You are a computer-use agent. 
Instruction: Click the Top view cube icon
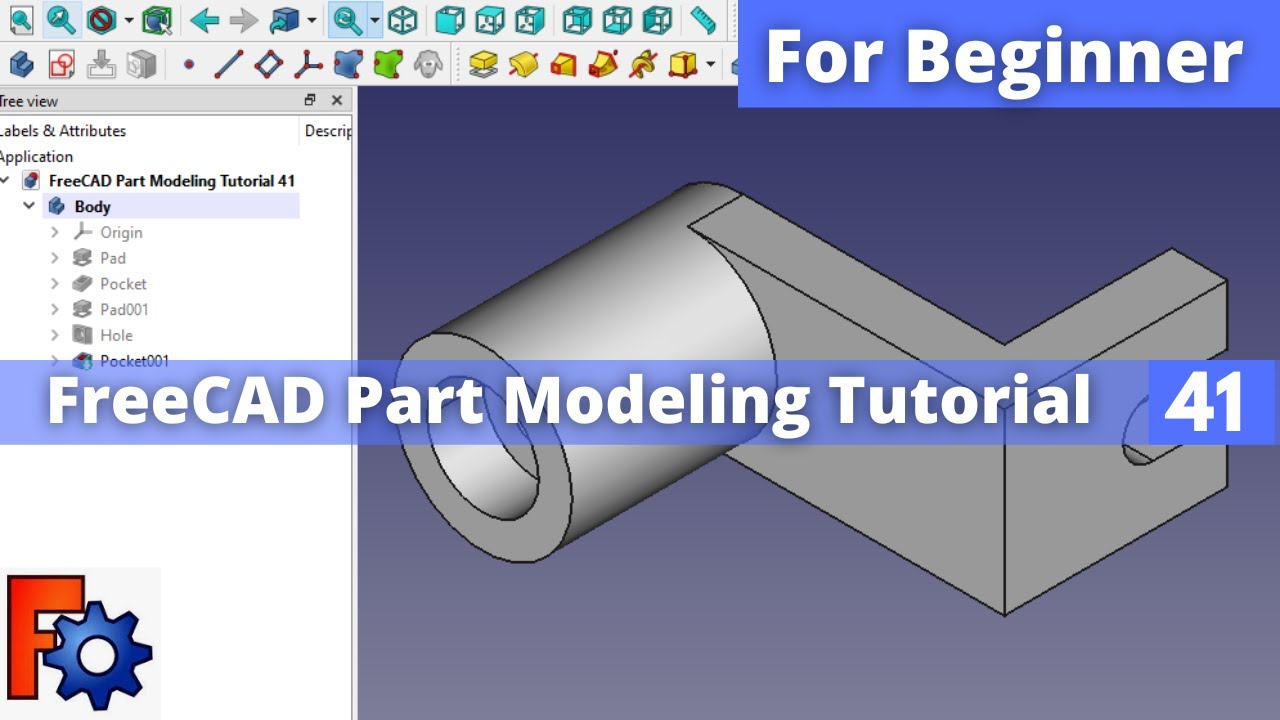(490, 19)
